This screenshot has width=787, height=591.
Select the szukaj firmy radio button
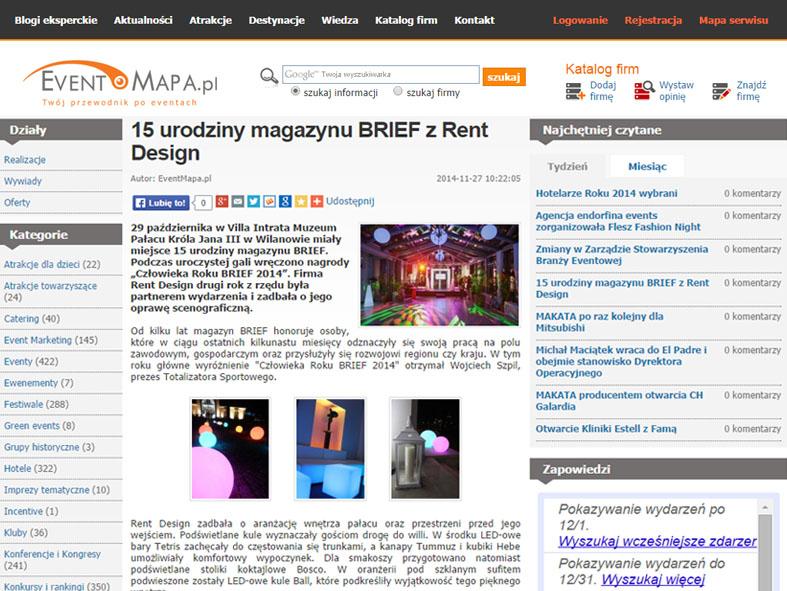tap(398, 91)
